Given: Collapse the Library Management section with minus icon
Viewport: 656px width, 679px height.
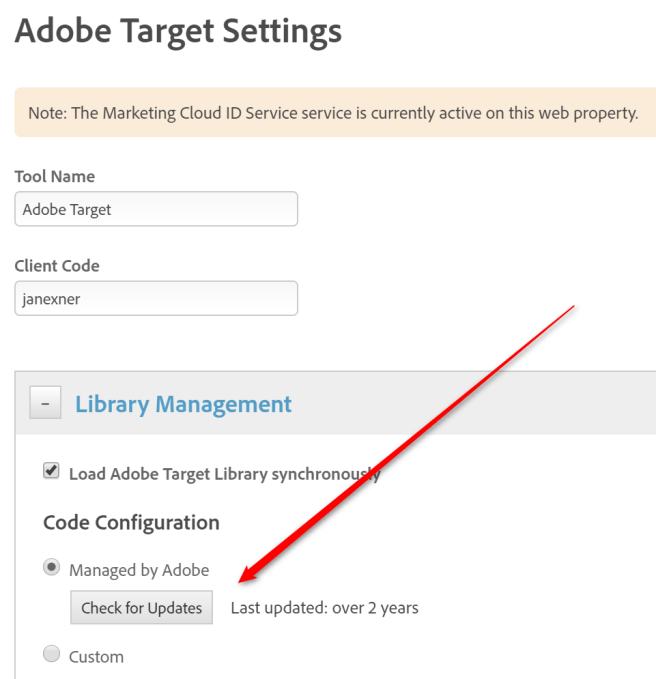Looking at the screenshot, I should (45, 404).
